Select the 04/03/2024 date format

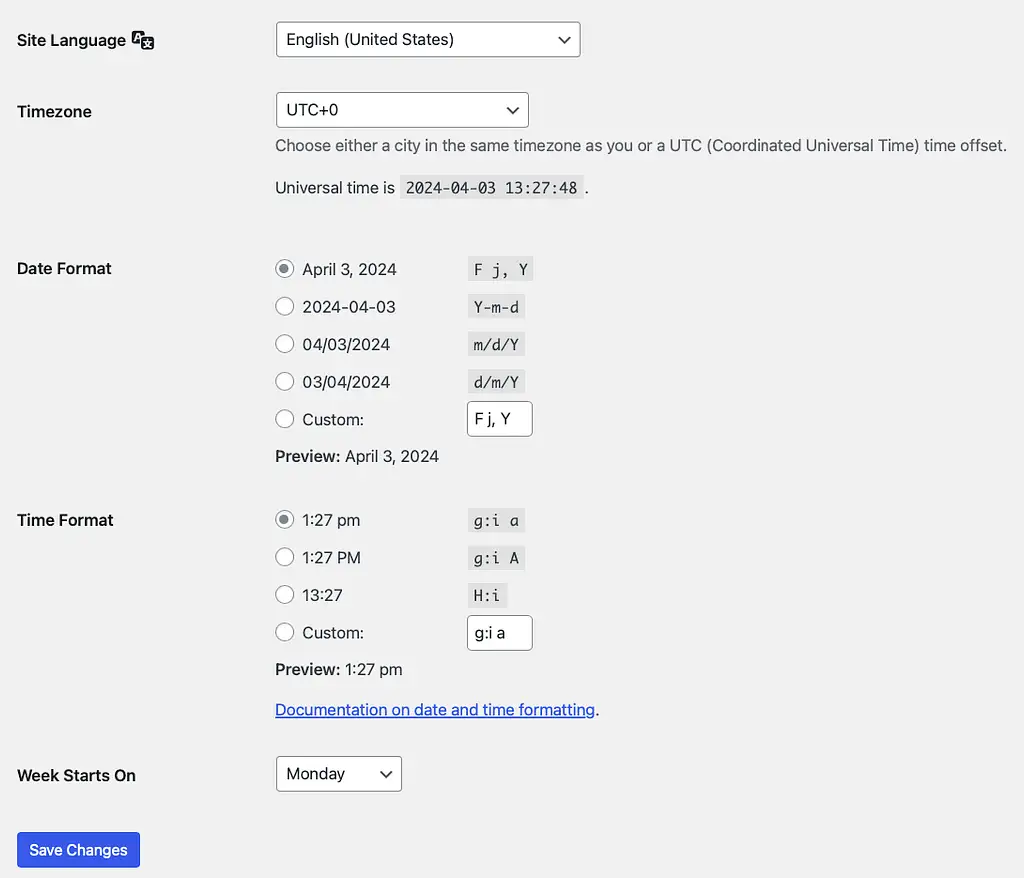pyautogui.click(x=284, y=343)
